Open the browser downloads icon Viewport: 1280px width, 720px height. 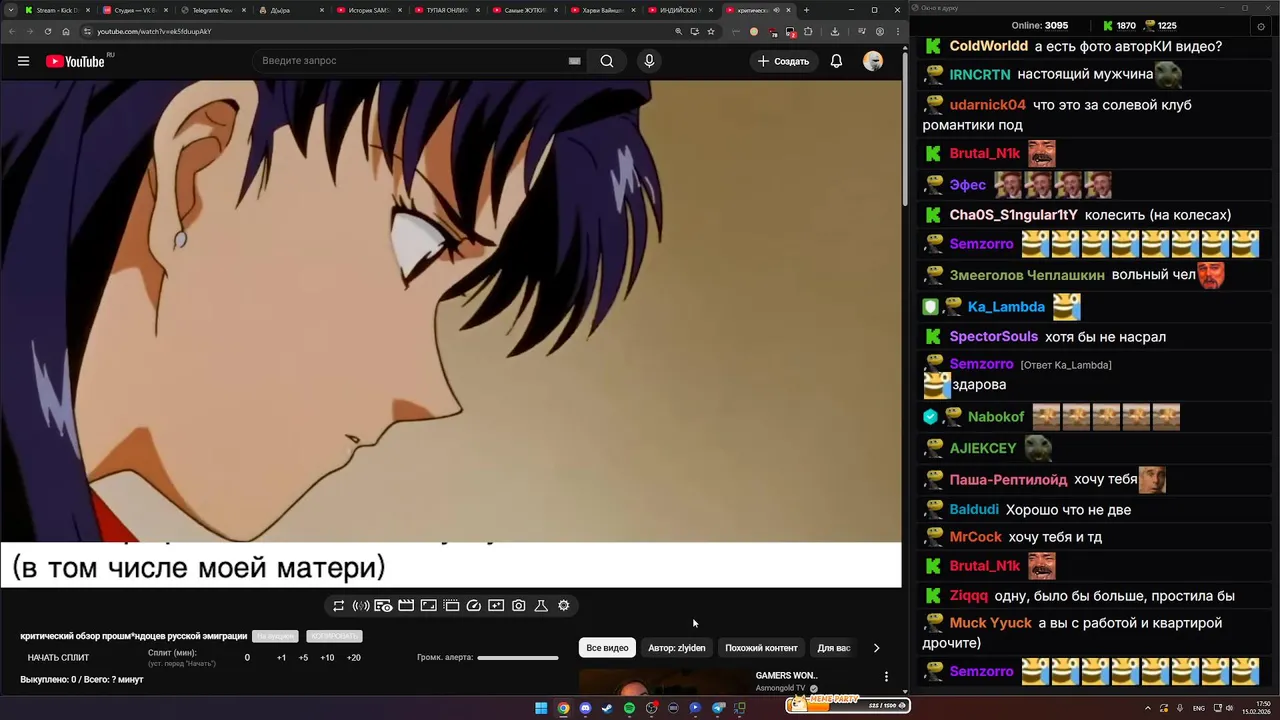pos(835,31)
